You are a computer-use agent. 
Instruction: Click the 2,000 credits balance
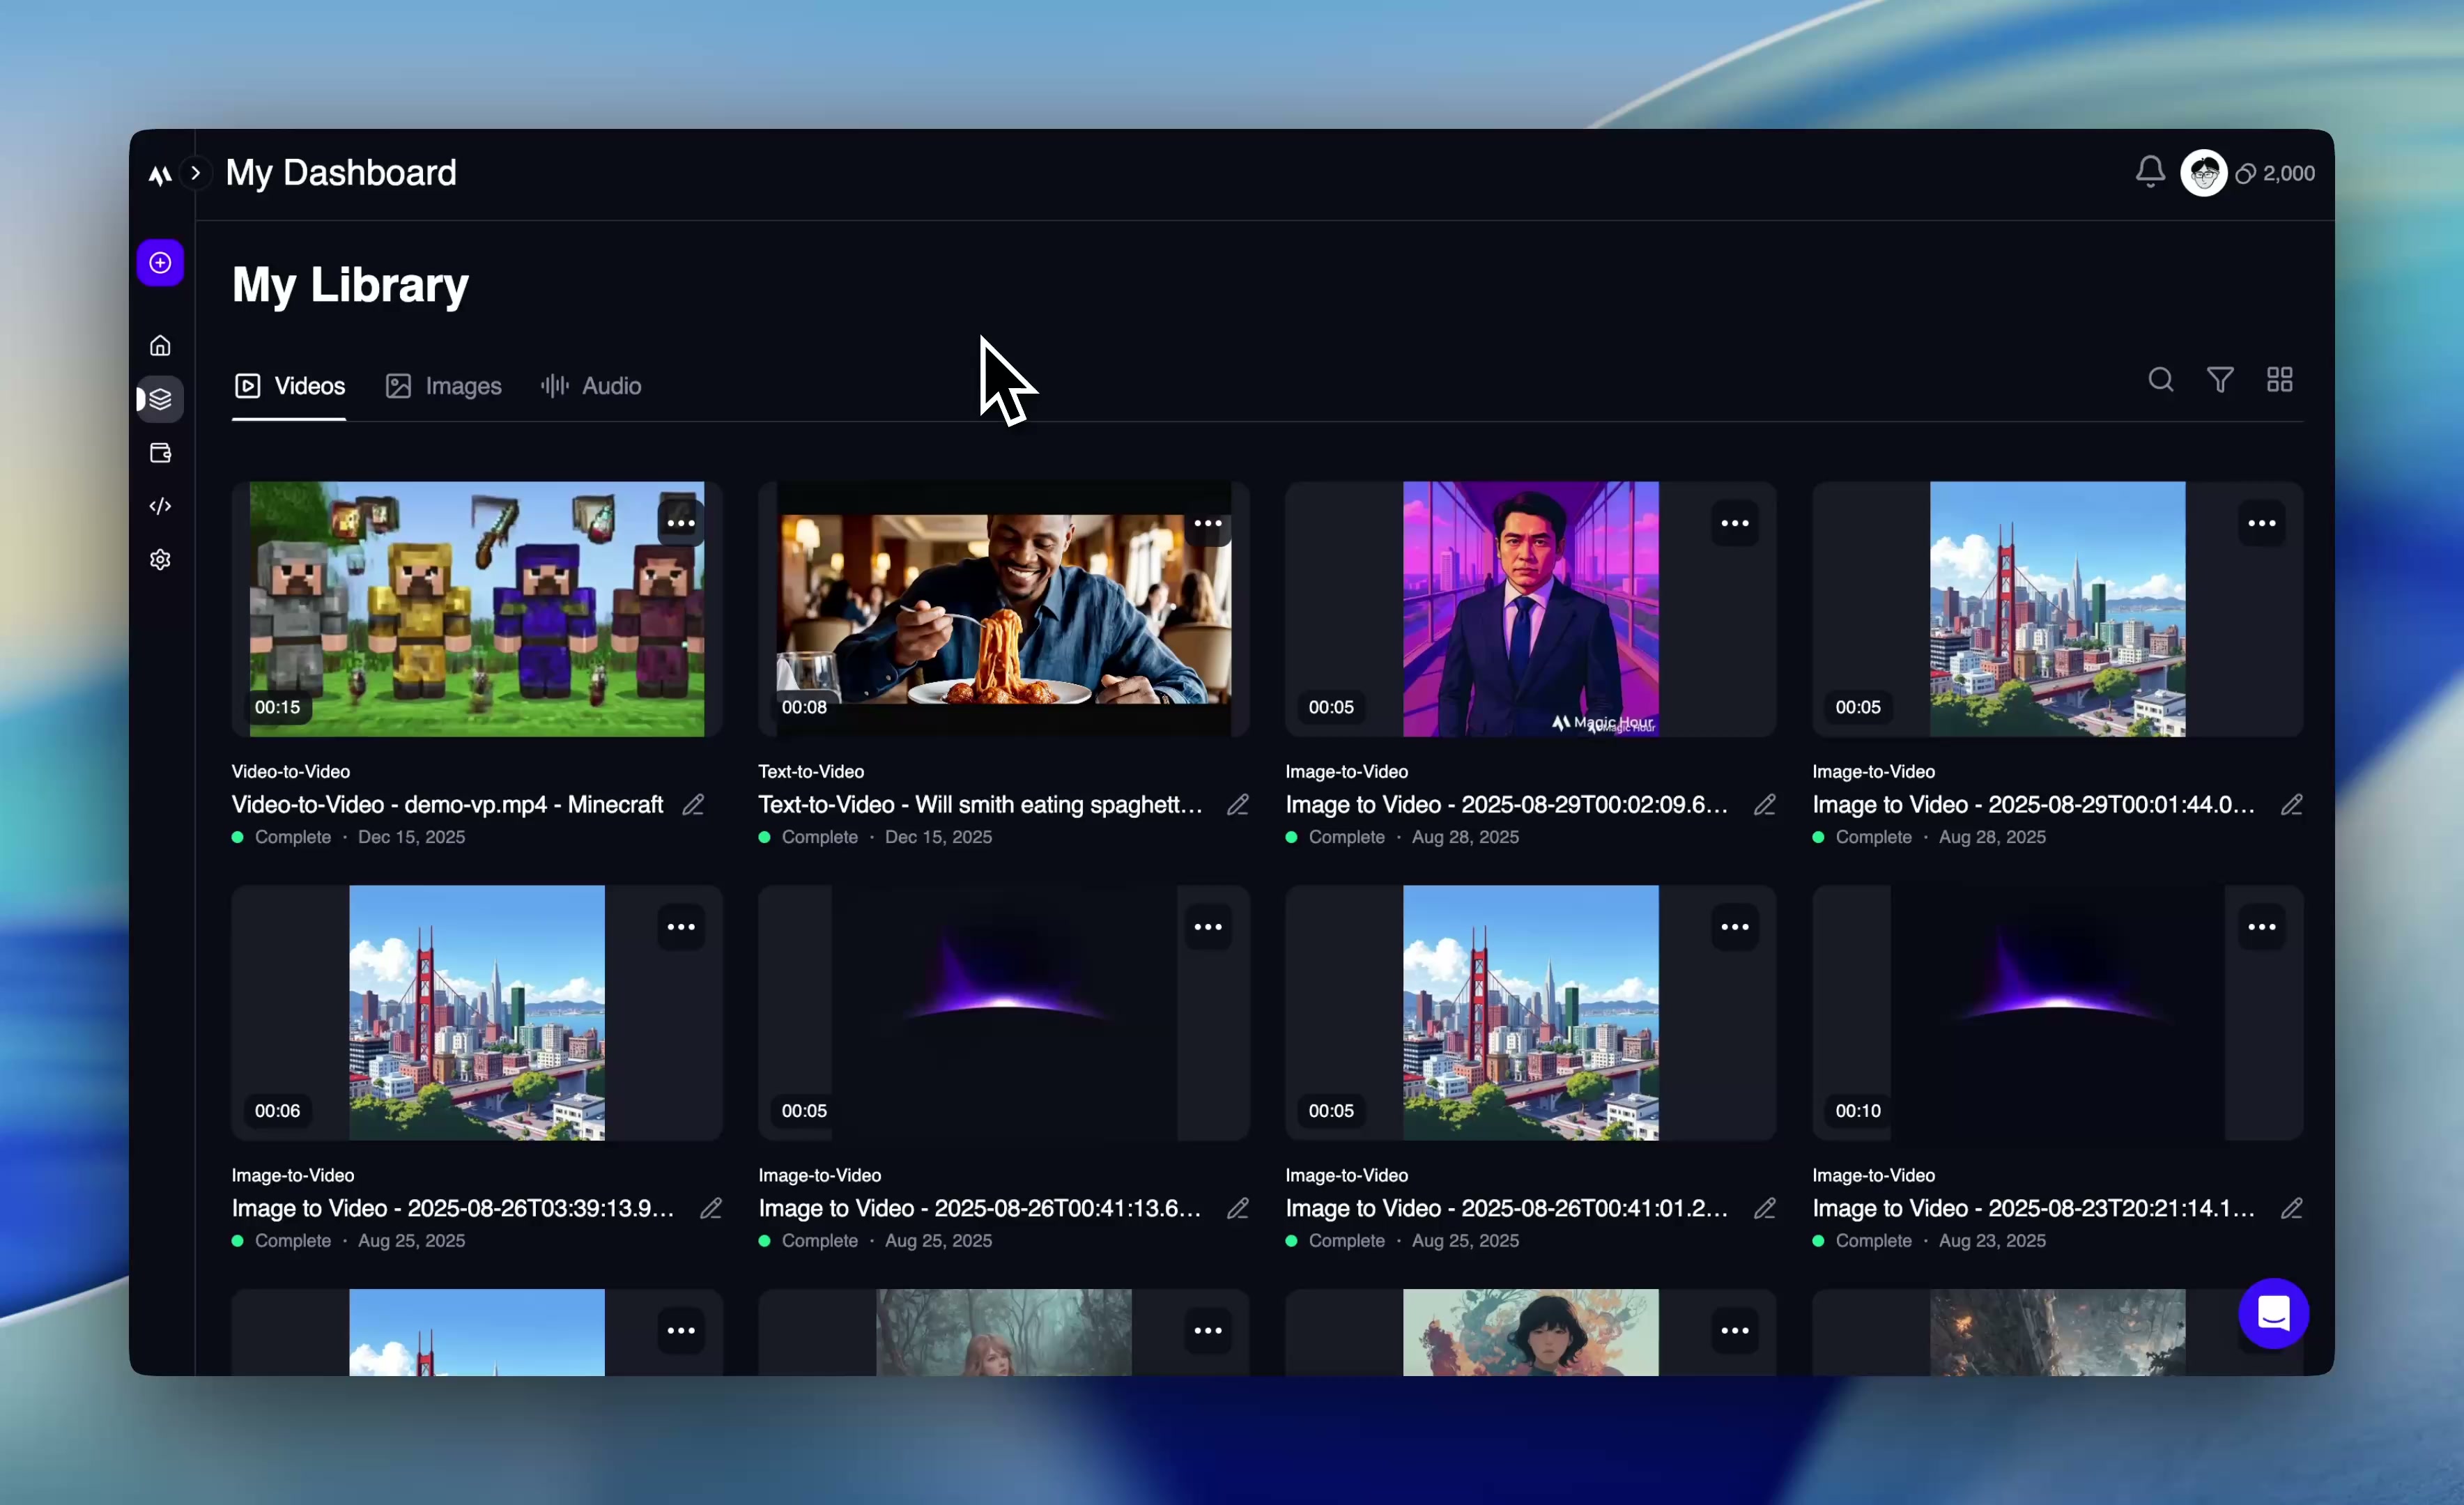click(2276, 174)
